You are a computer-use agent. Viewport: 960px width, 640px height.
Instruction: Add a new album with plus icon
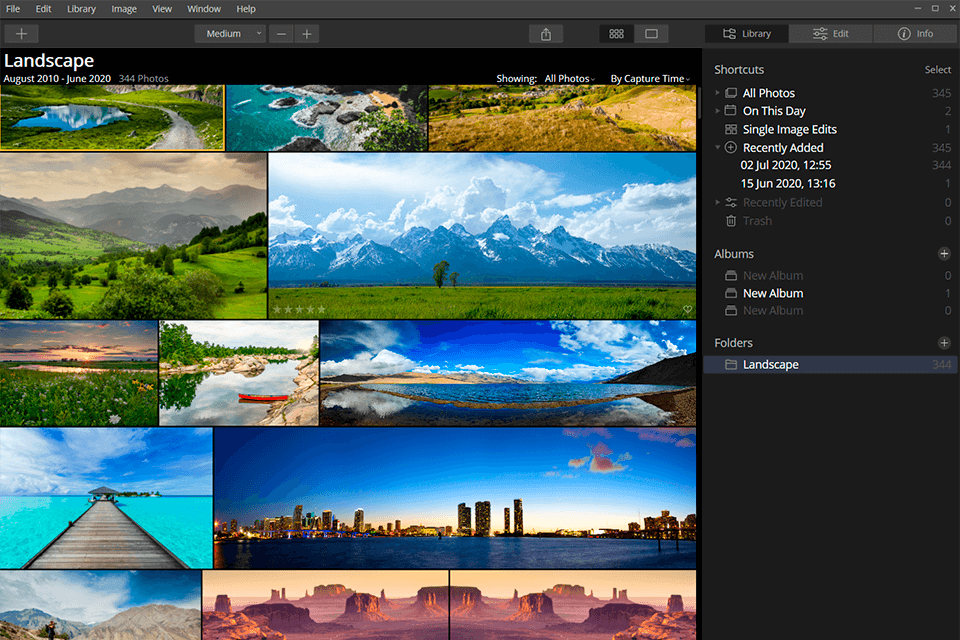(944, 254)
